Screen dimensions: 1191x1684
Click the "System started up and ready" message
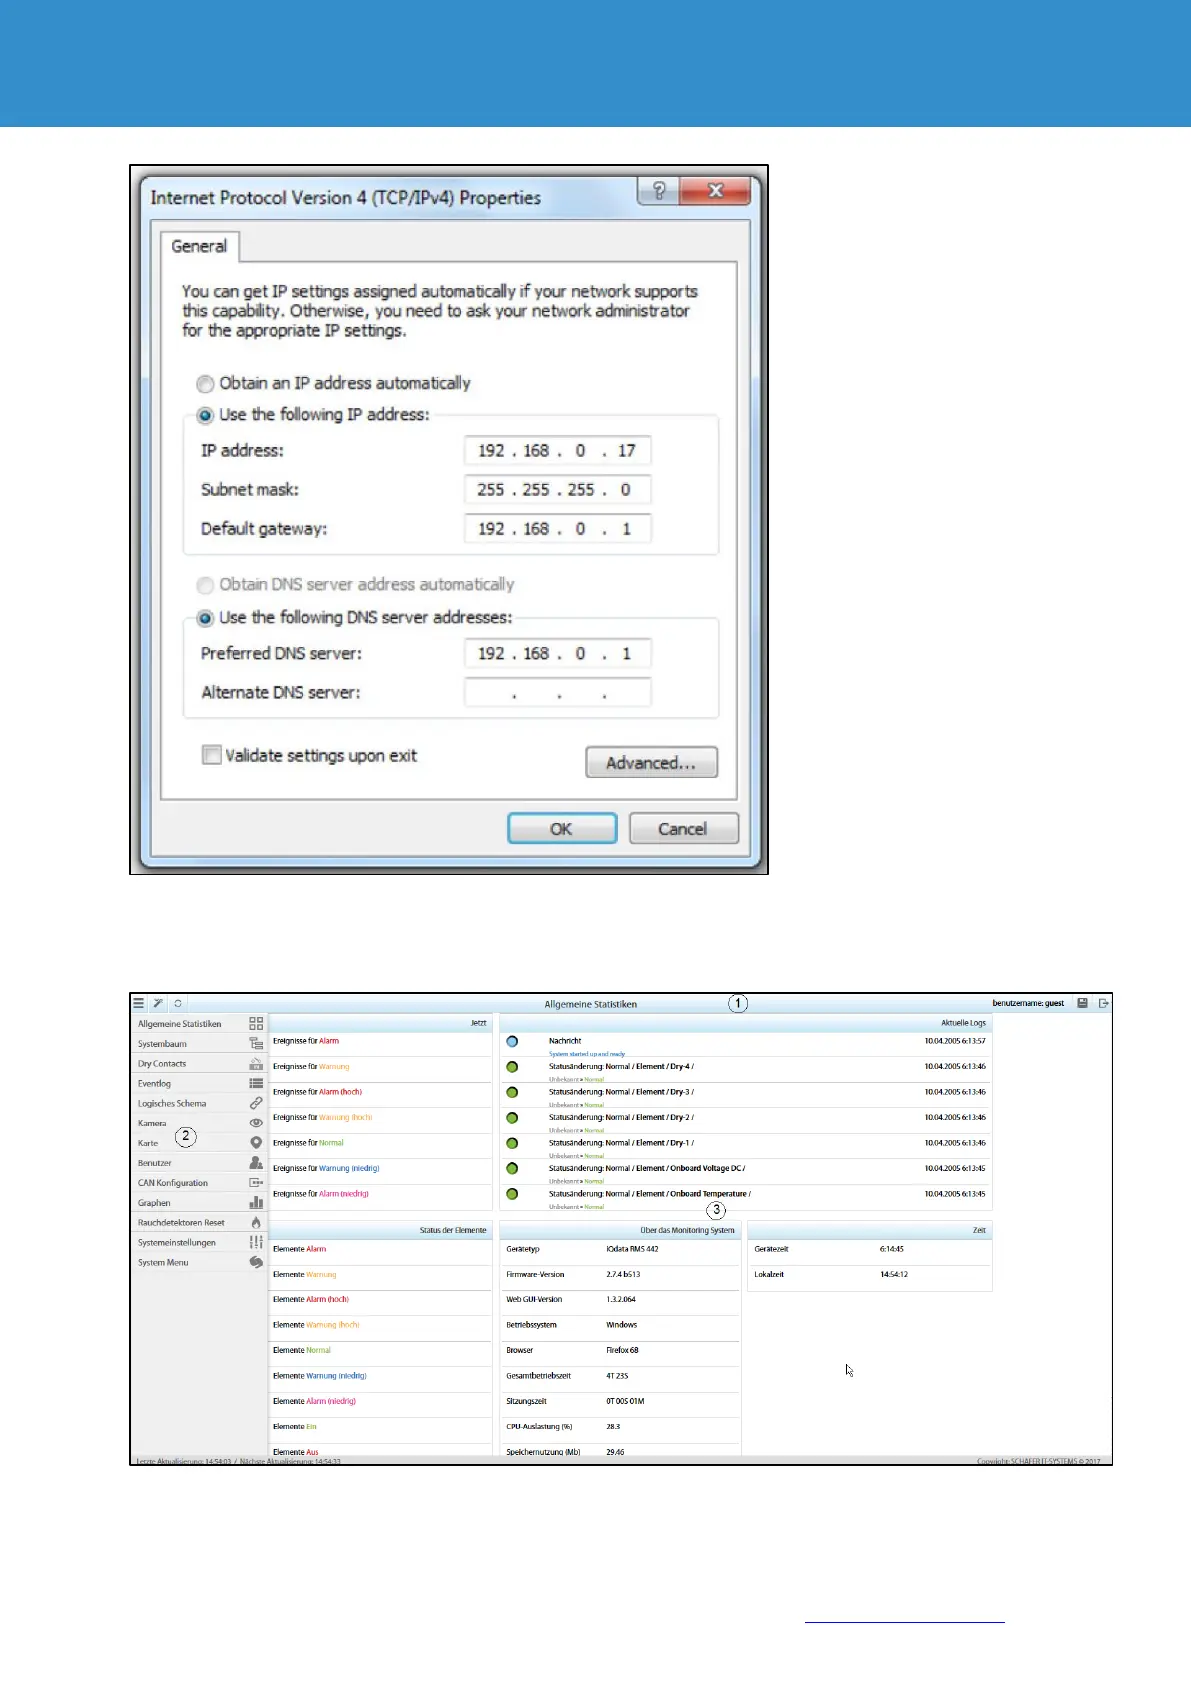(587, 1054)
